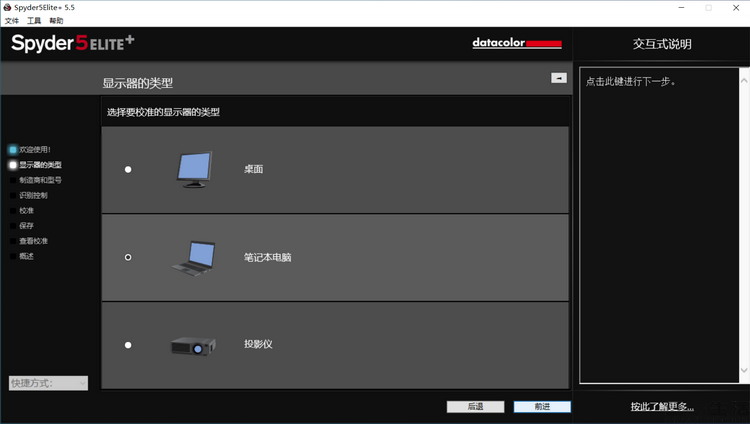Click the 前进 next button
Image resolution: width=750 pixels, height=424 pixels.
coord(542,407)
